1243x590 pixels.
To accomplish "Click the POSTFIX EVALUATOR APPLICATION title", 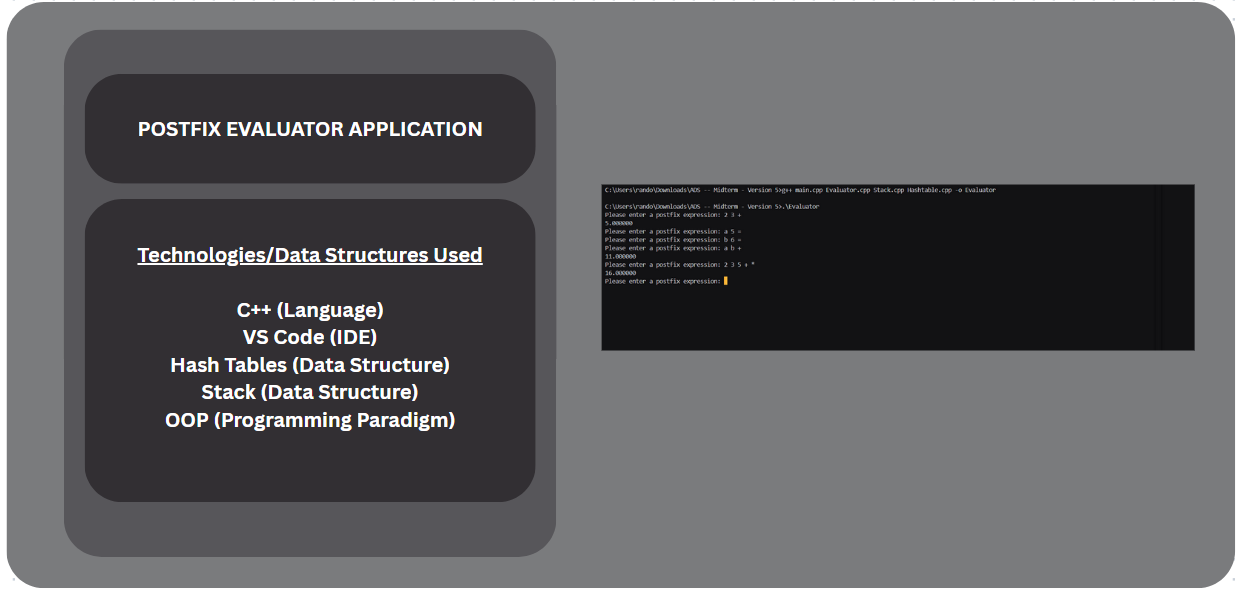I will (310, 129).
